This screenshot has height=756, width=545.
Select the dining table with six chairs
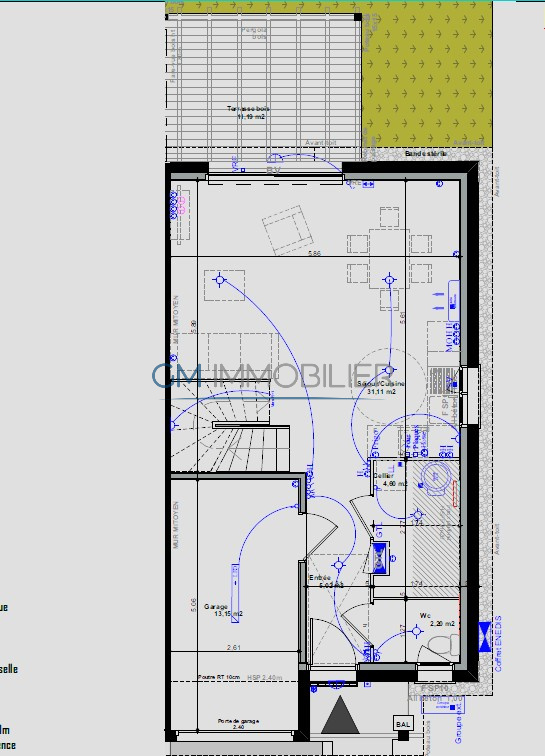click(x=389, y=258)
